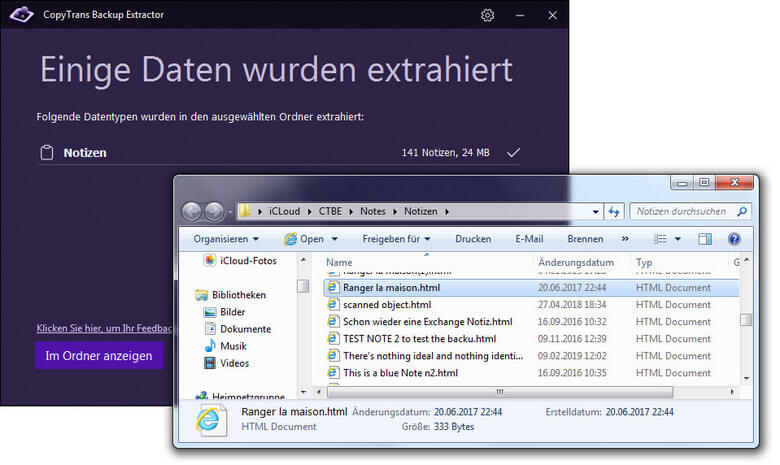Click the Videos film icon
780x465 pixels.
click(210, 363)
